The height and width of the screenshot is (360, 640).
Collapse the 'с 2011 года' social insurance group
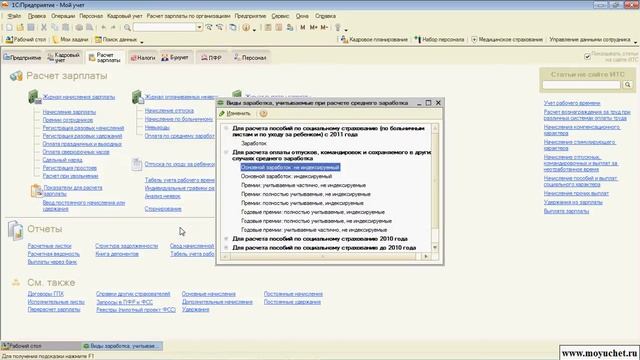[226, 128]
